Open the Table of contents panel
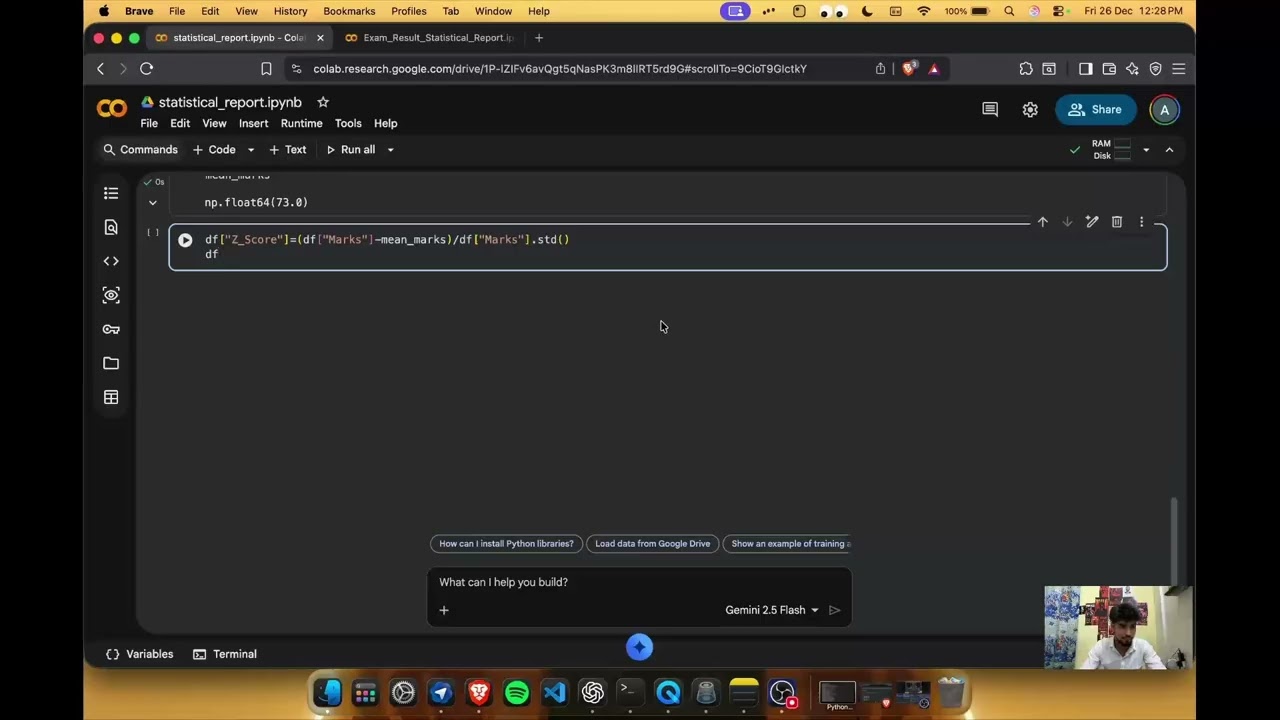 111,193
